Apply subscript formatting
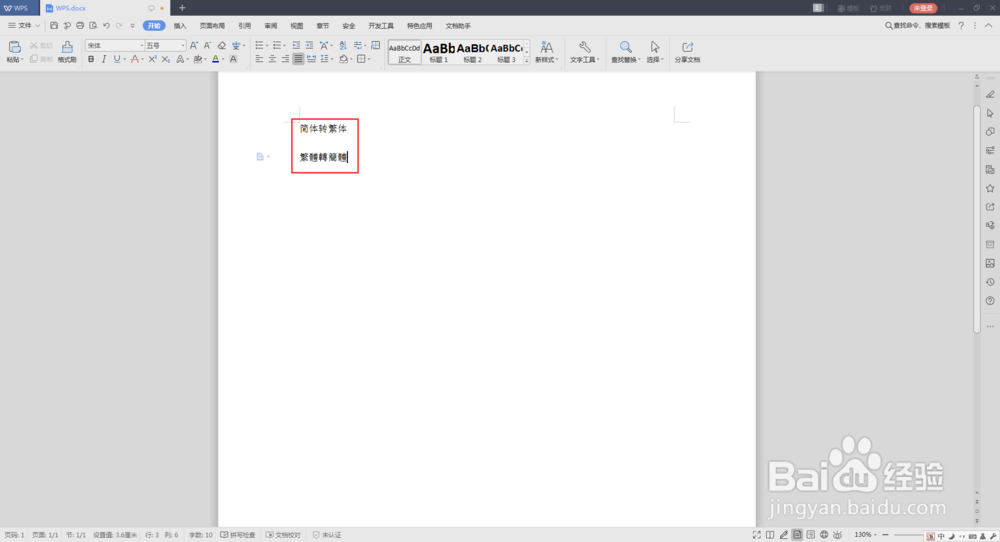1000x542 pixels. coord(165,59)
